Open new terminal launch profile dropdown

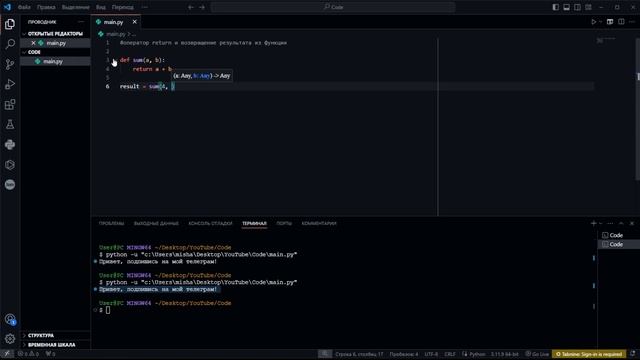point(600,223)
